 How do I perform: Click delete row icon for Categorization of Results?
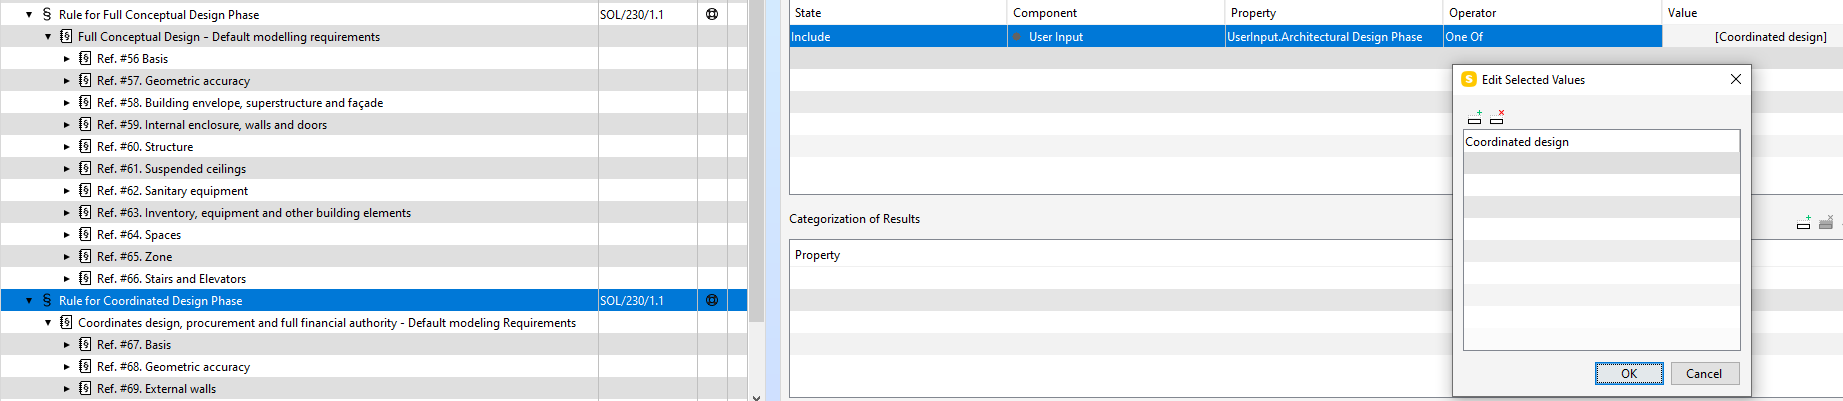1826,222
